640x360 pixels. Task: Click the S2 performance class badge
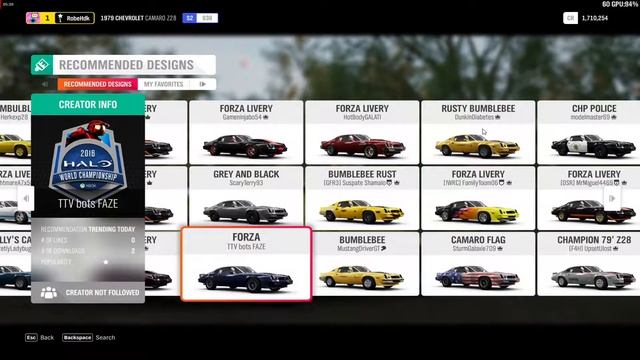click(x=189, y=18)
